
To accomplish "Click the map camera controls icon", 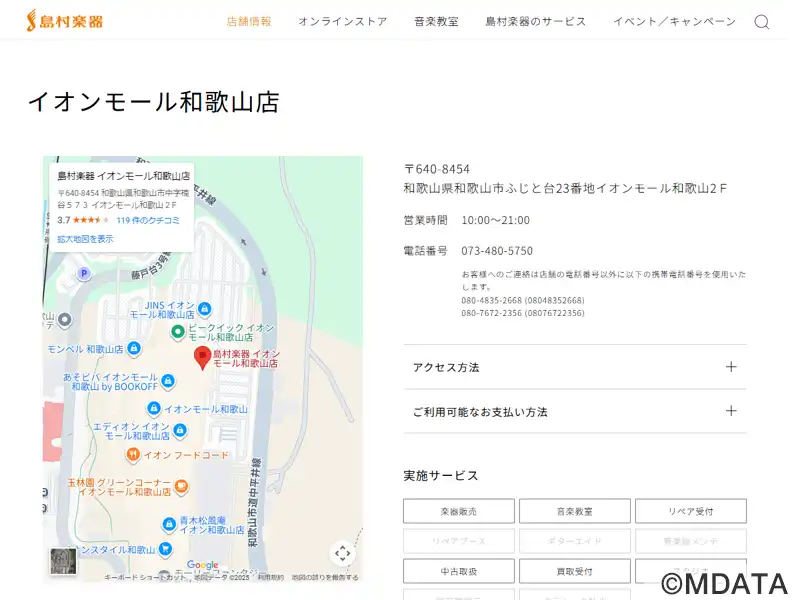I will tap(342, 553).
